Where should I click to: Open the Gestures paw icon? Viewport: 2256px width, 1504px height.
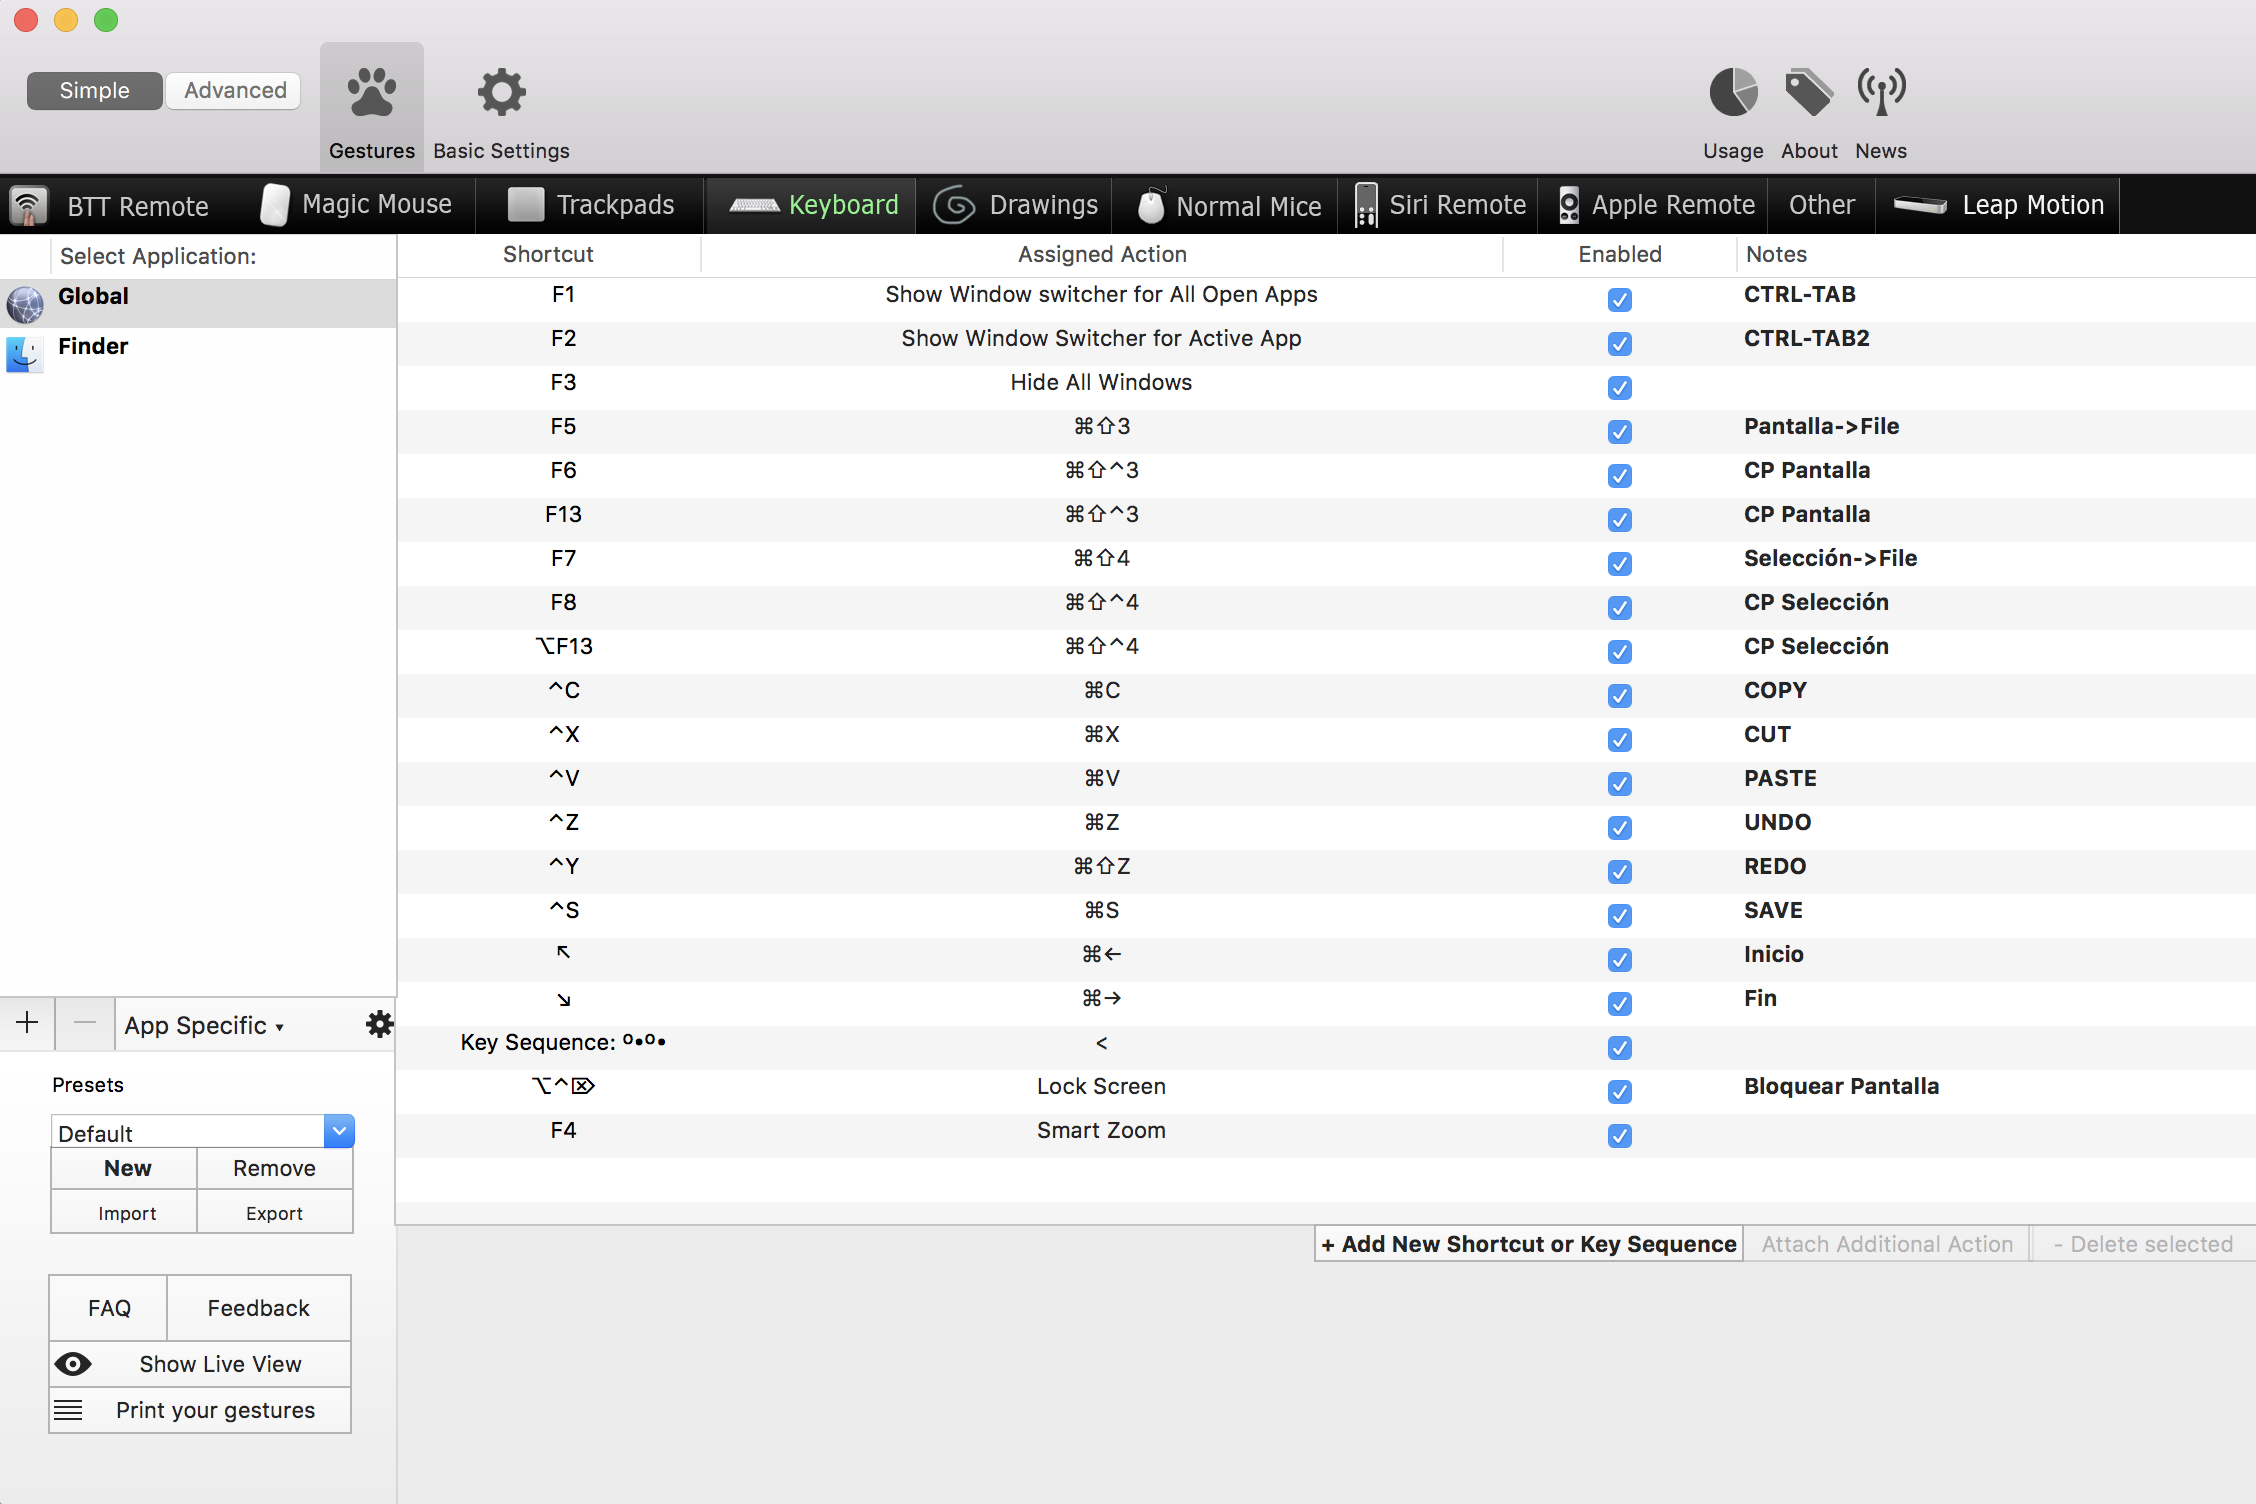coord(371,93)
